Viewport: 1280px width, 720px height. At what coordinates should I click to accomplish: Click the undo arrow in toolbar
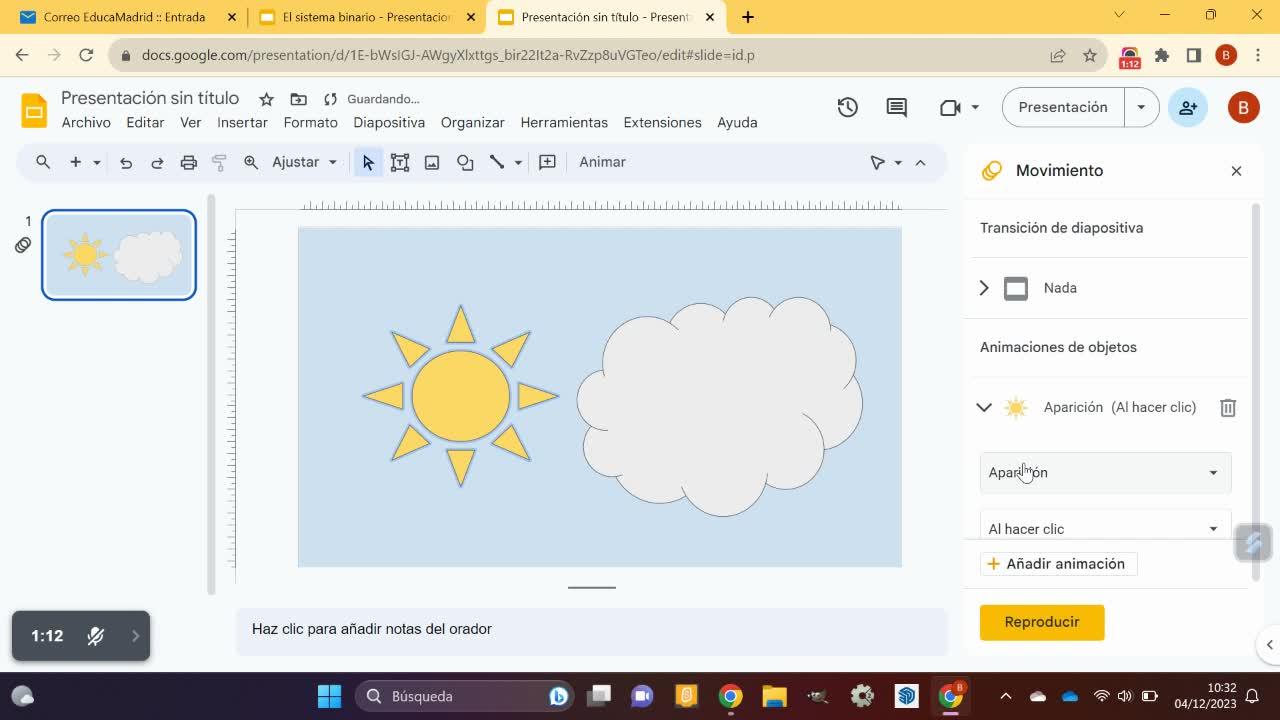click(x=126, y=162)
